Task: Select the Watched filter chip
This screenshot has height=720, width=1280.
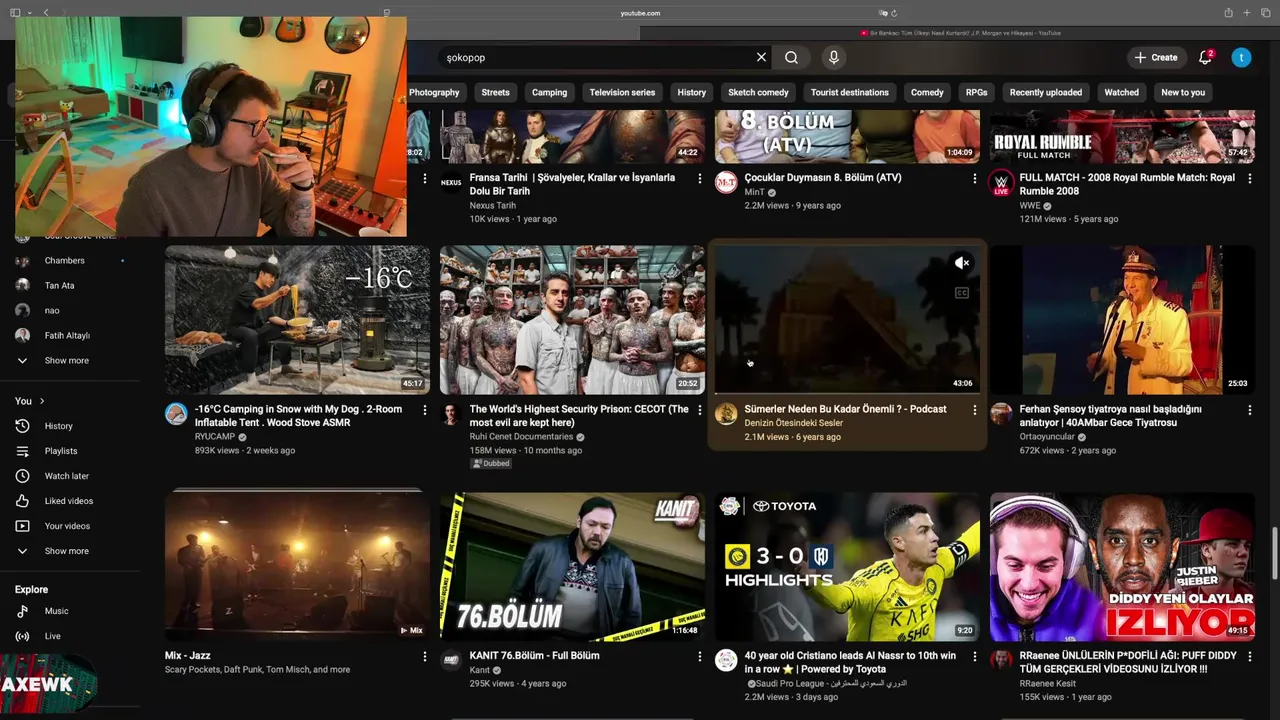Action: (1121, 92)
